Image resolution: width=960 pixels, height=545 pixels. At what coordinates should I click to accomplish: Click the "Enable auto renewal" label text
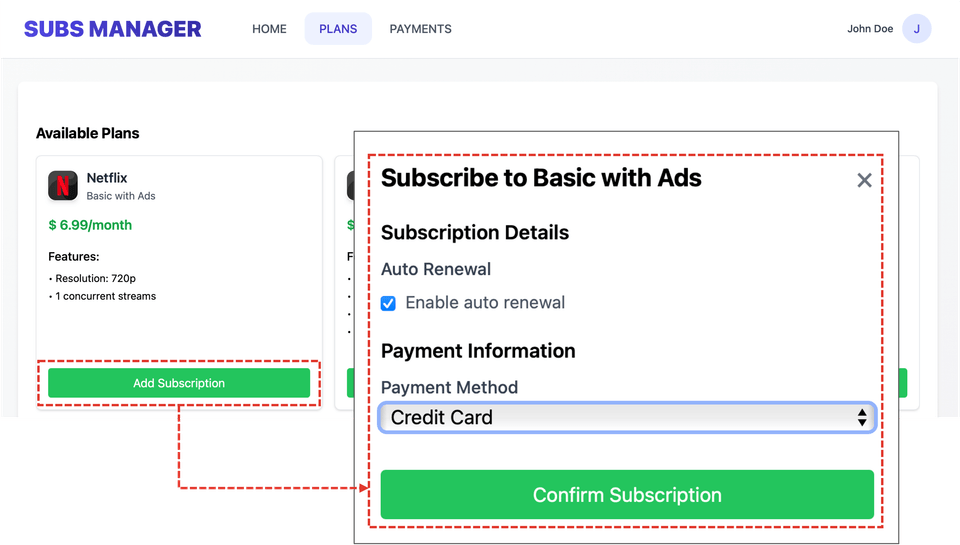point(485,303)
